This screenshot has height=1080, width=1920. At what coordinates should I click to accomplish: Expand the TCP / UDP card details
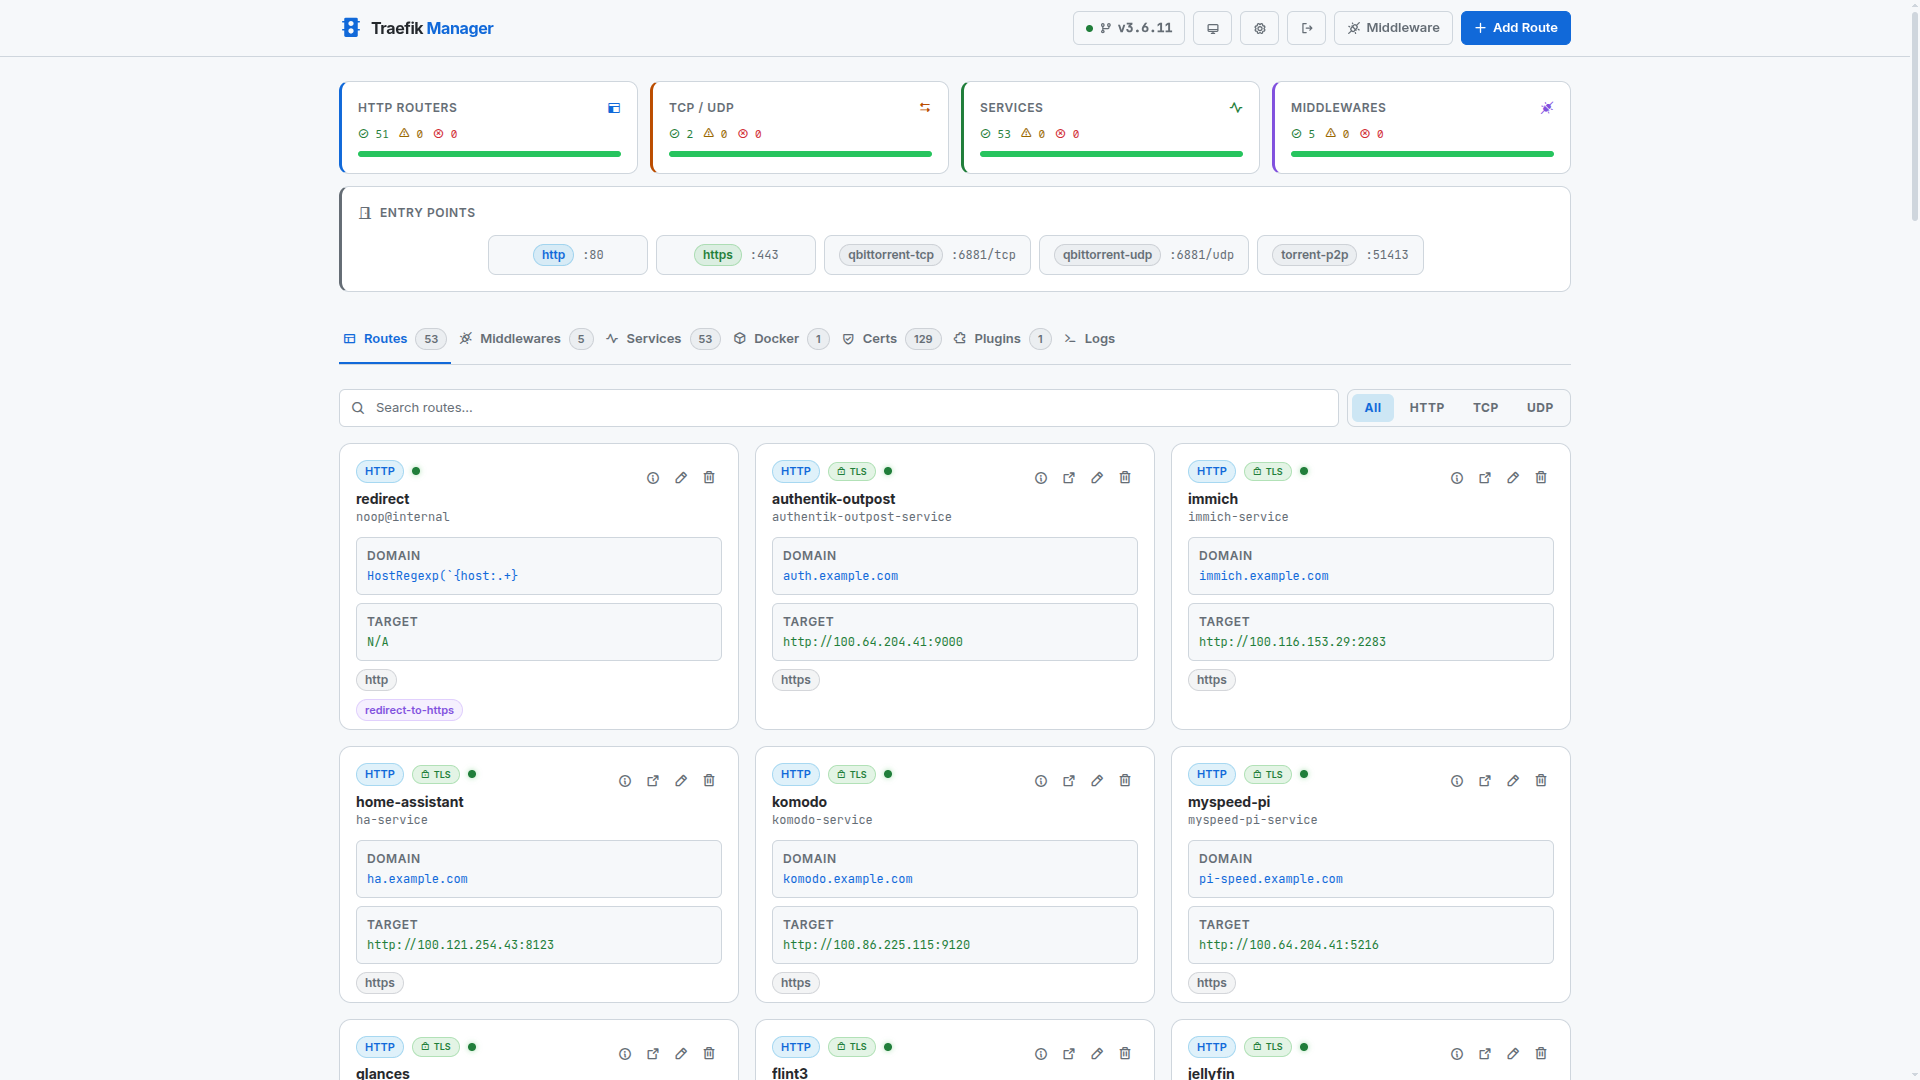tap(924, 108)
